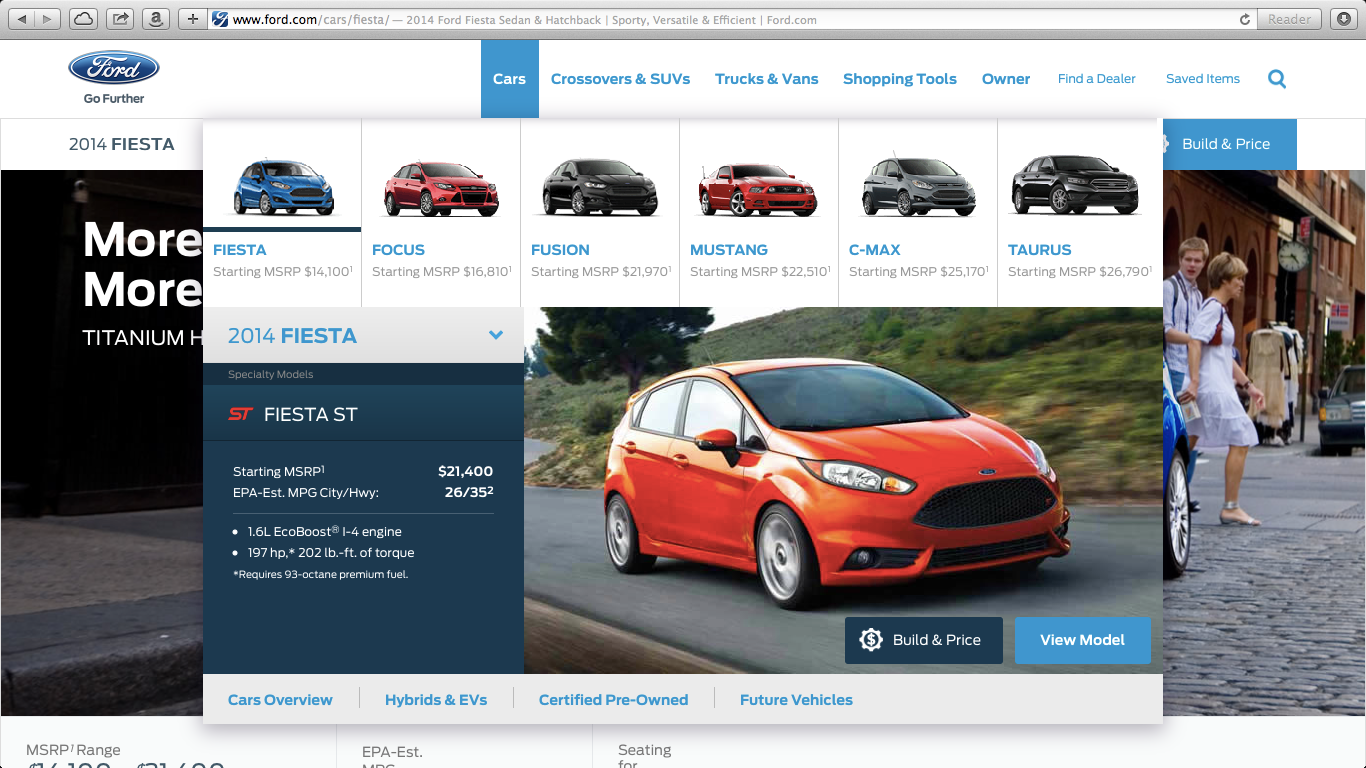The height and width of the screenshot is (768, 1366).
Task: Click the plus icon to add a bookmark
Action: [x=192, y=19]
